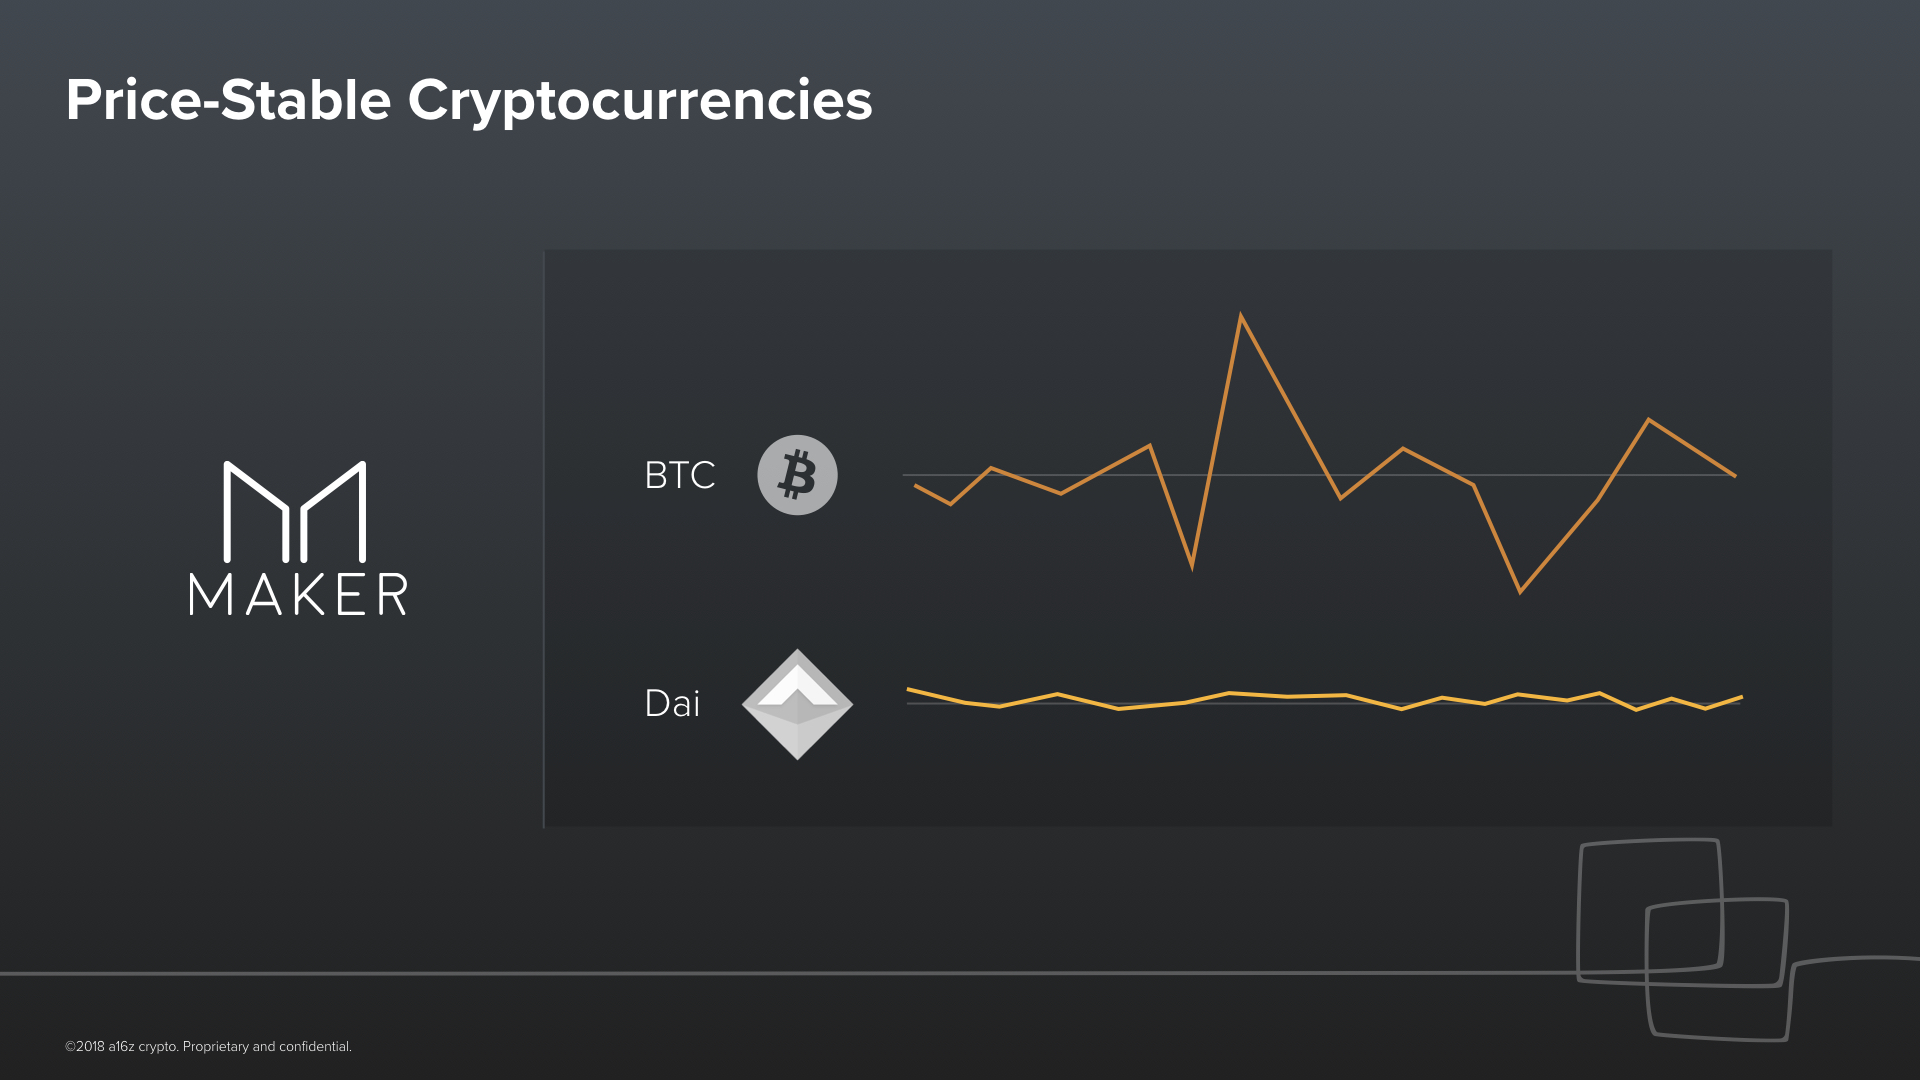Click the "Dai" label
This screenshot has height=1080, width=1920.
(x=672, y=703)
